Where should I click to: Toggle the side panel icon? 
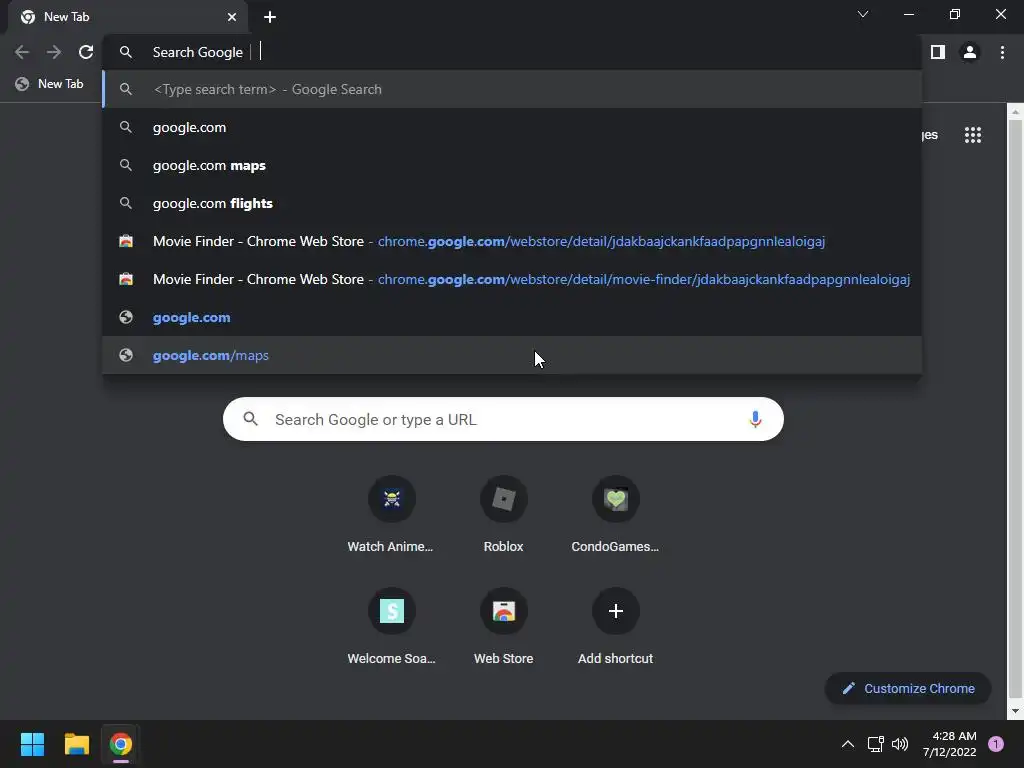pos(938,52)
